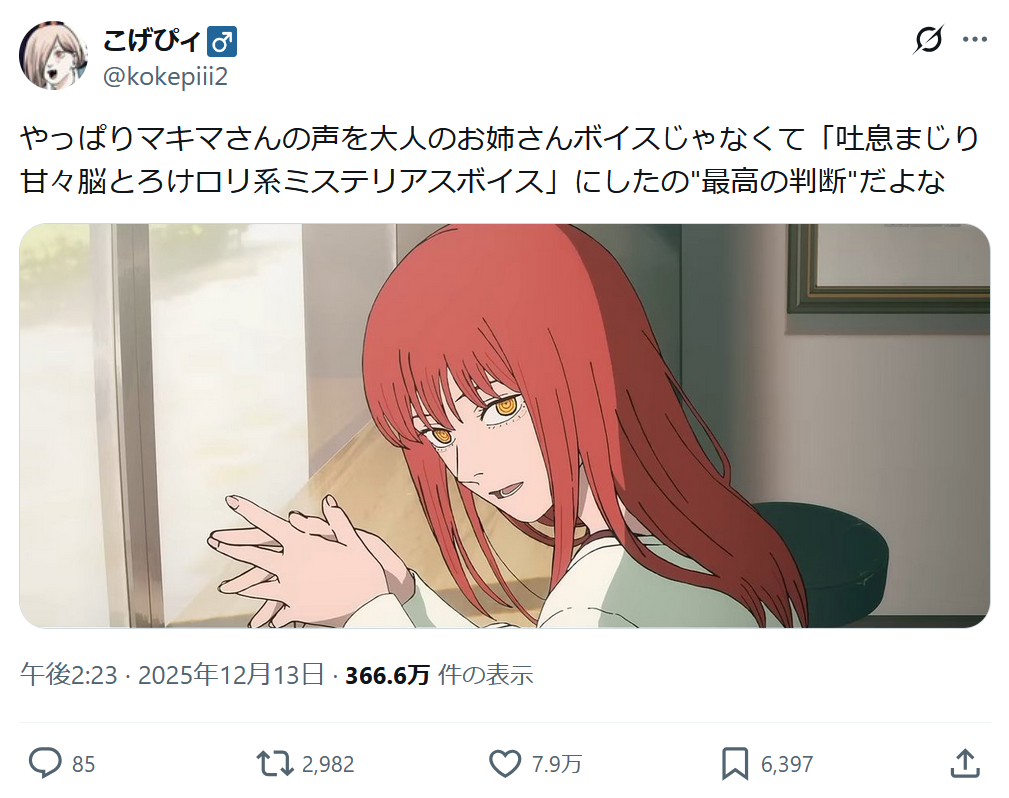Click the 2,982 reposts count

328,765
